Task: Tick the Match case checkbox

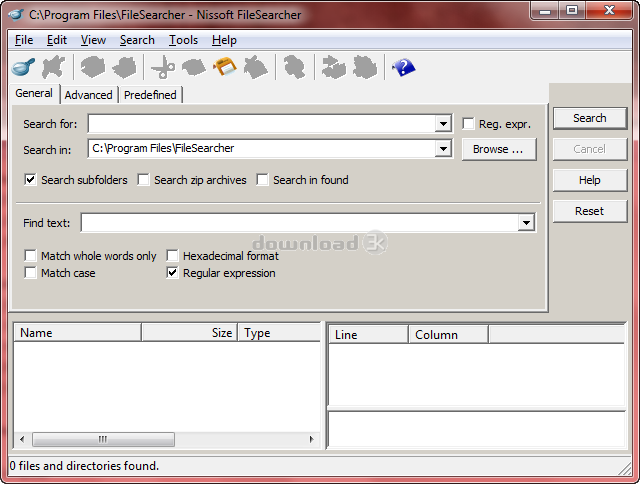Action: (31, 273)
